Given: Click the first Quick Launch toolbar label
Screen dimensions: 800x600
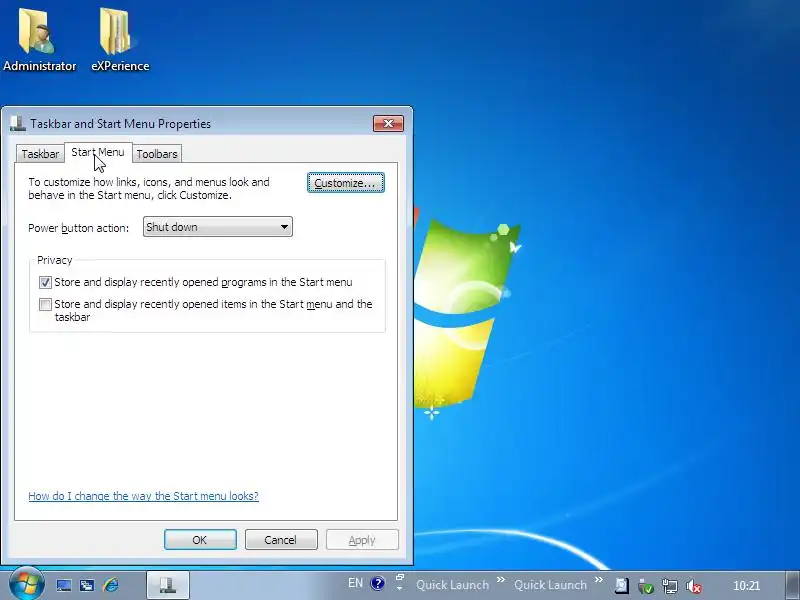Looking at the screenshot, I should [x=452, y=585].
